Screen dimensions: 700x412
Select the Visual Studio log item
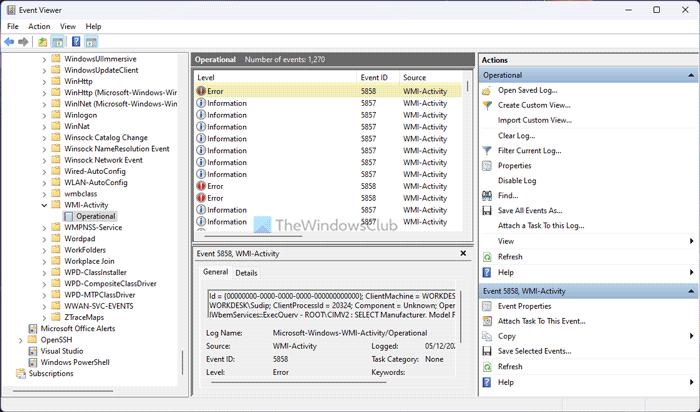click(62, 351)
